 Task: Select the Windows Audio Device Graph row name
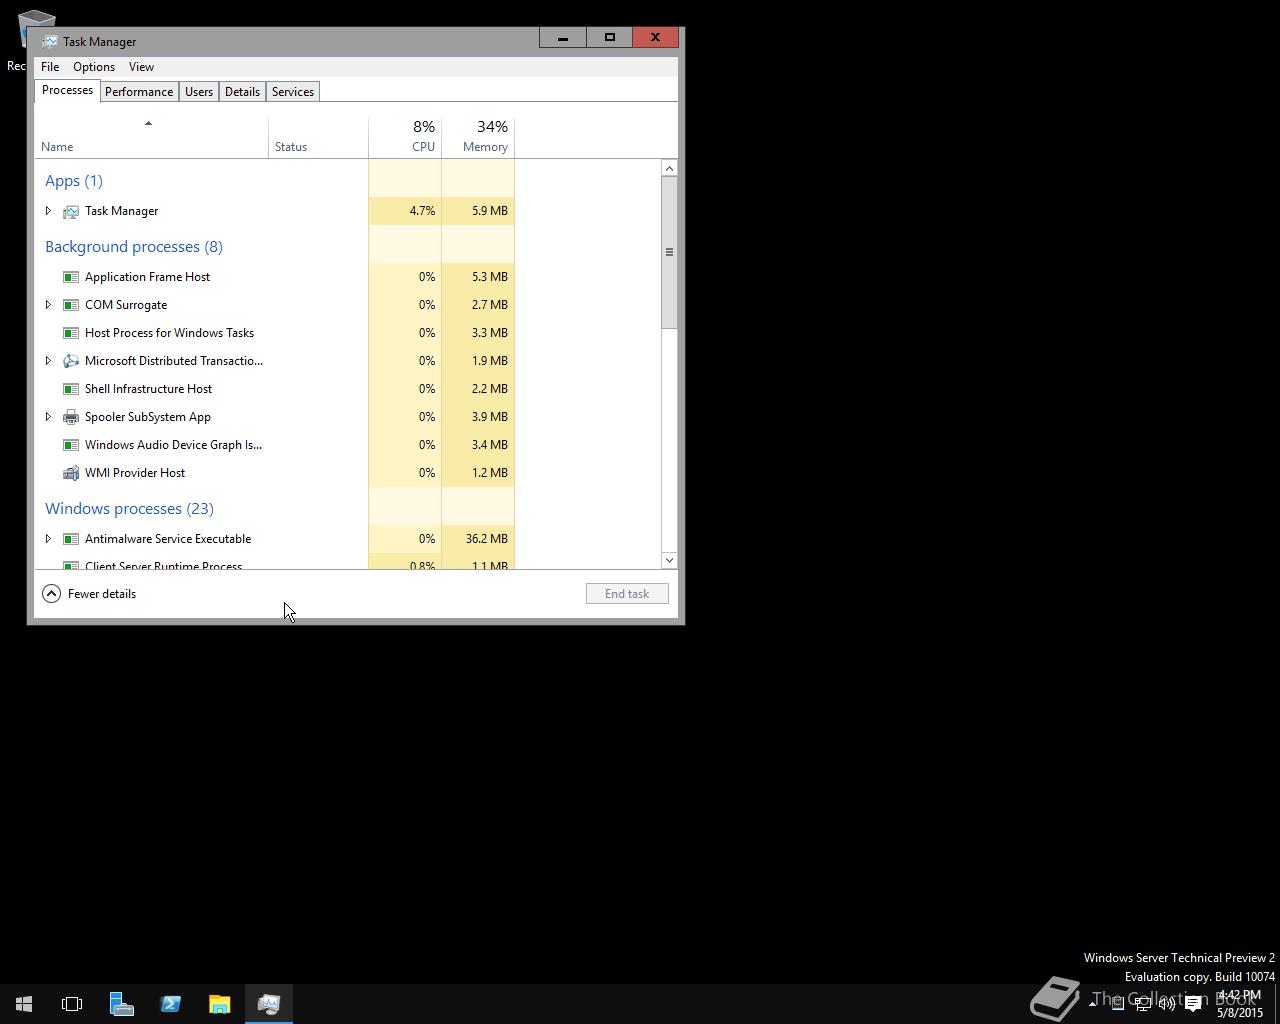point(173,445)
